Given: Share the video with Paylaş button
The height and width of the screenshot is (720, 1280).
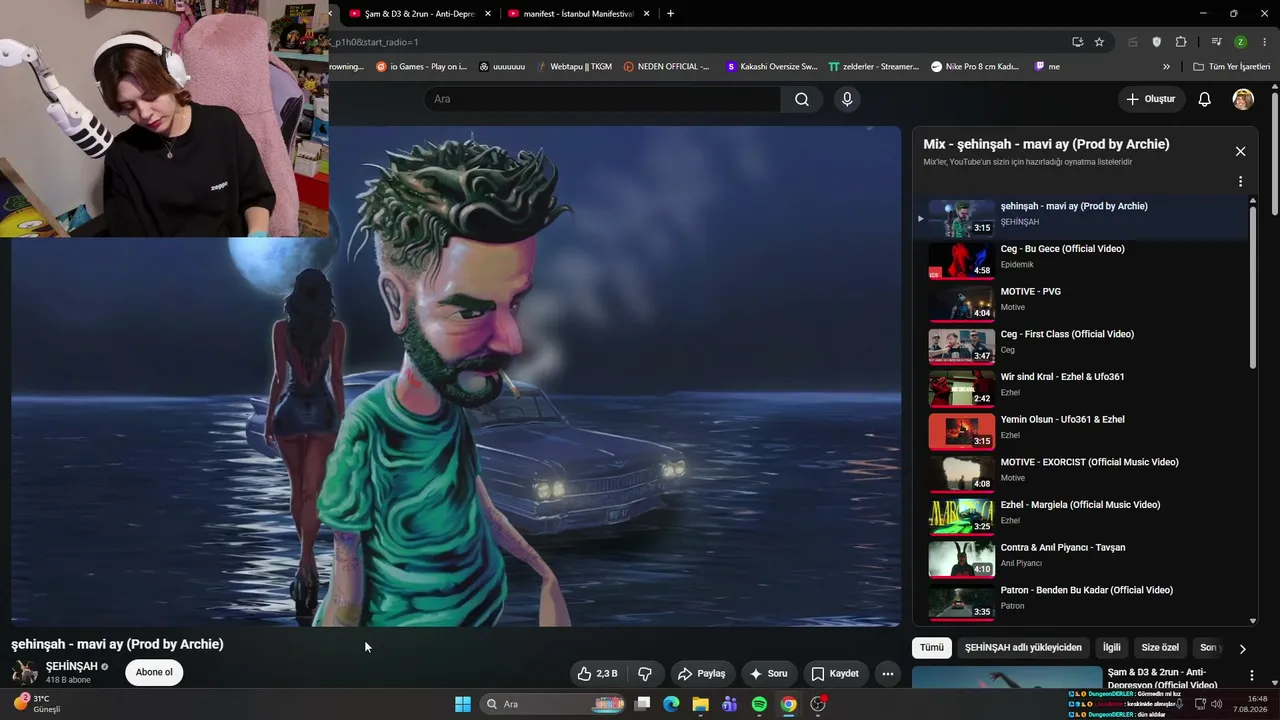Looking at the screenshot, I should [701, 674].
